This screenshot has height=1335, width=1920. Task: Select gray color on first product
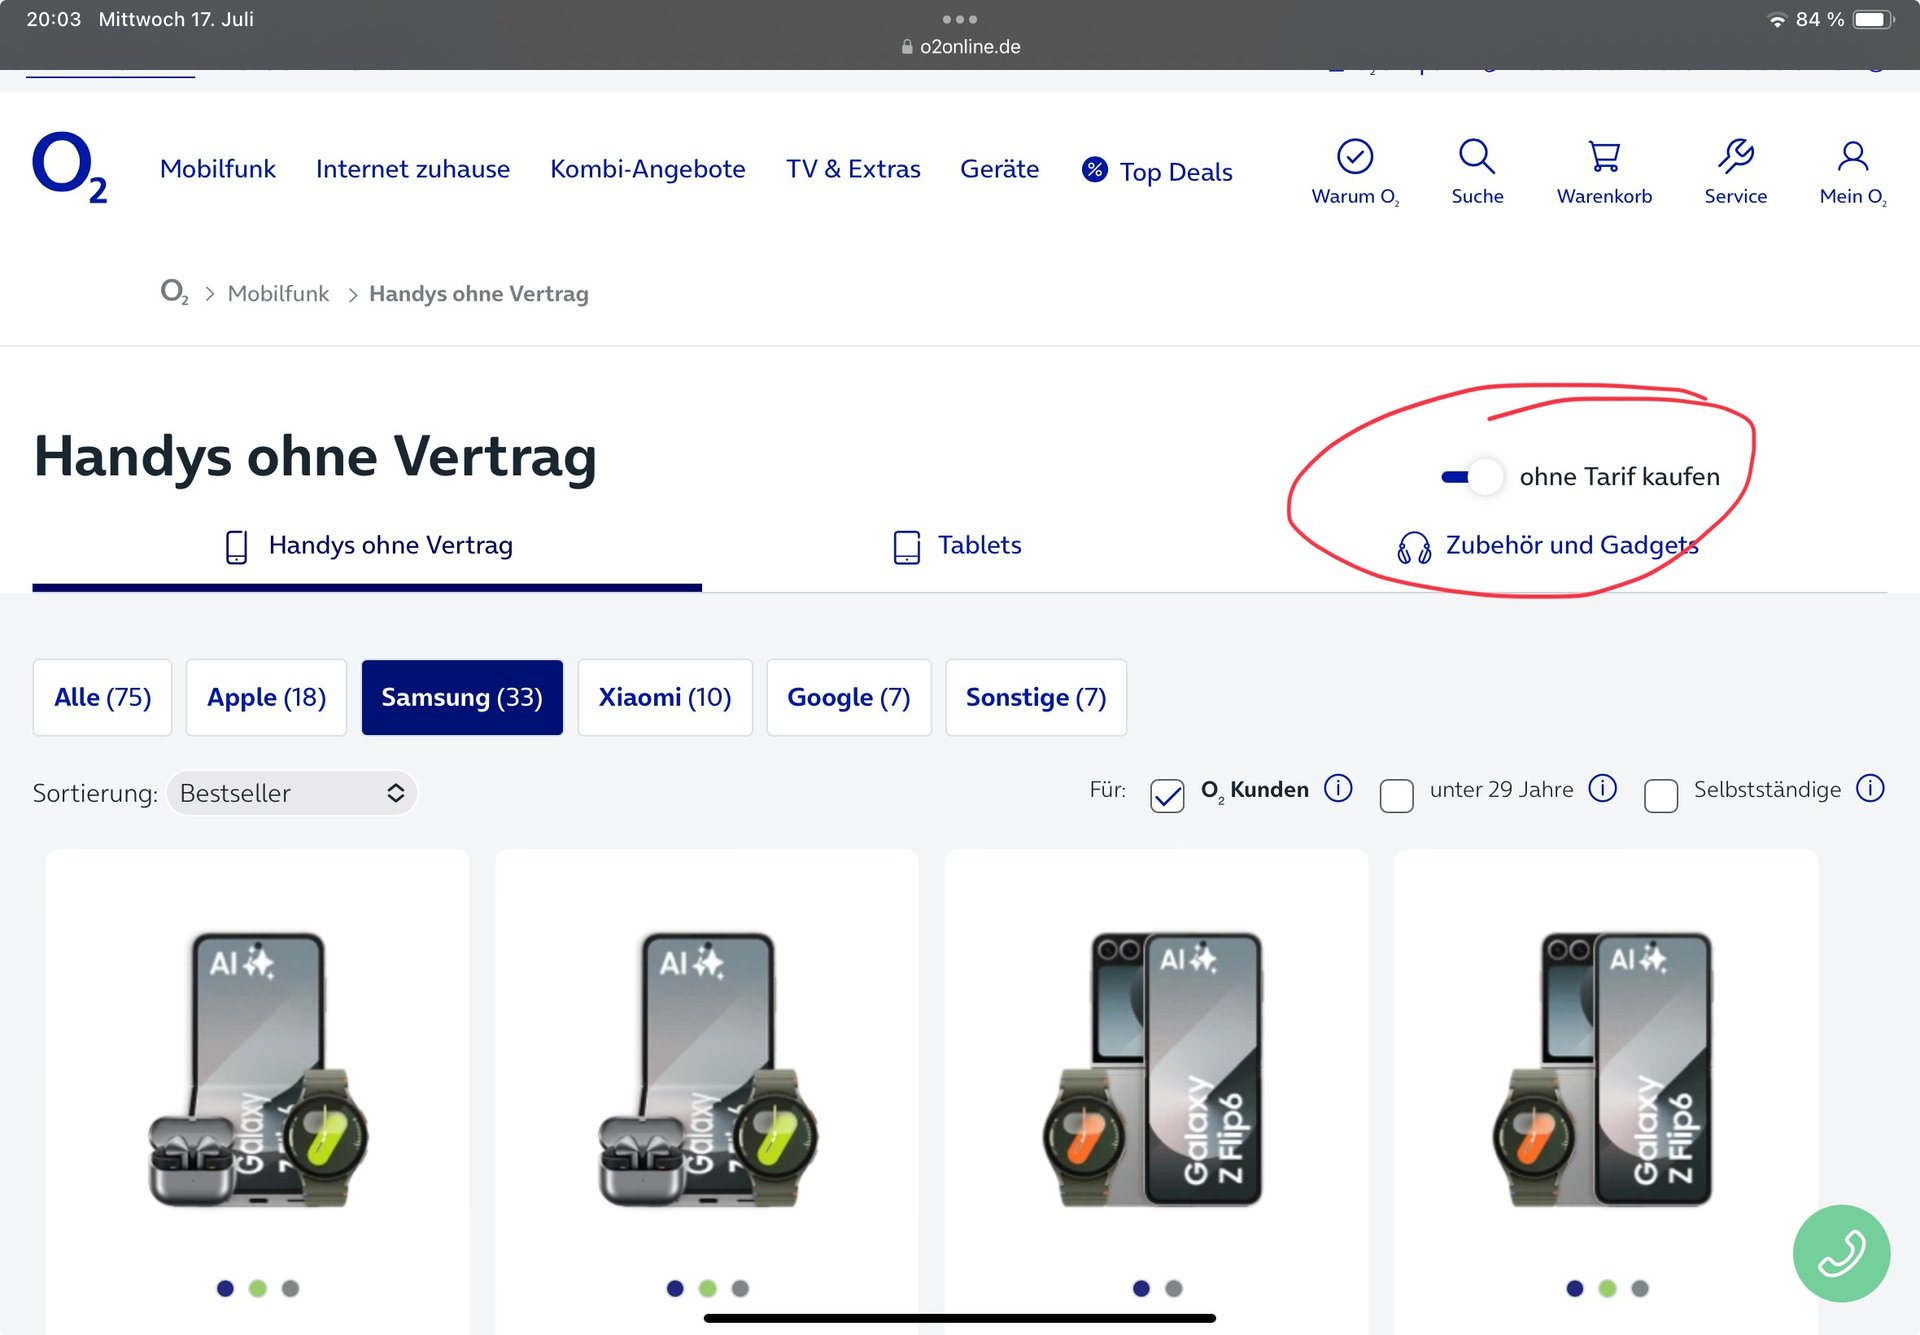(x=290, y=1288)
